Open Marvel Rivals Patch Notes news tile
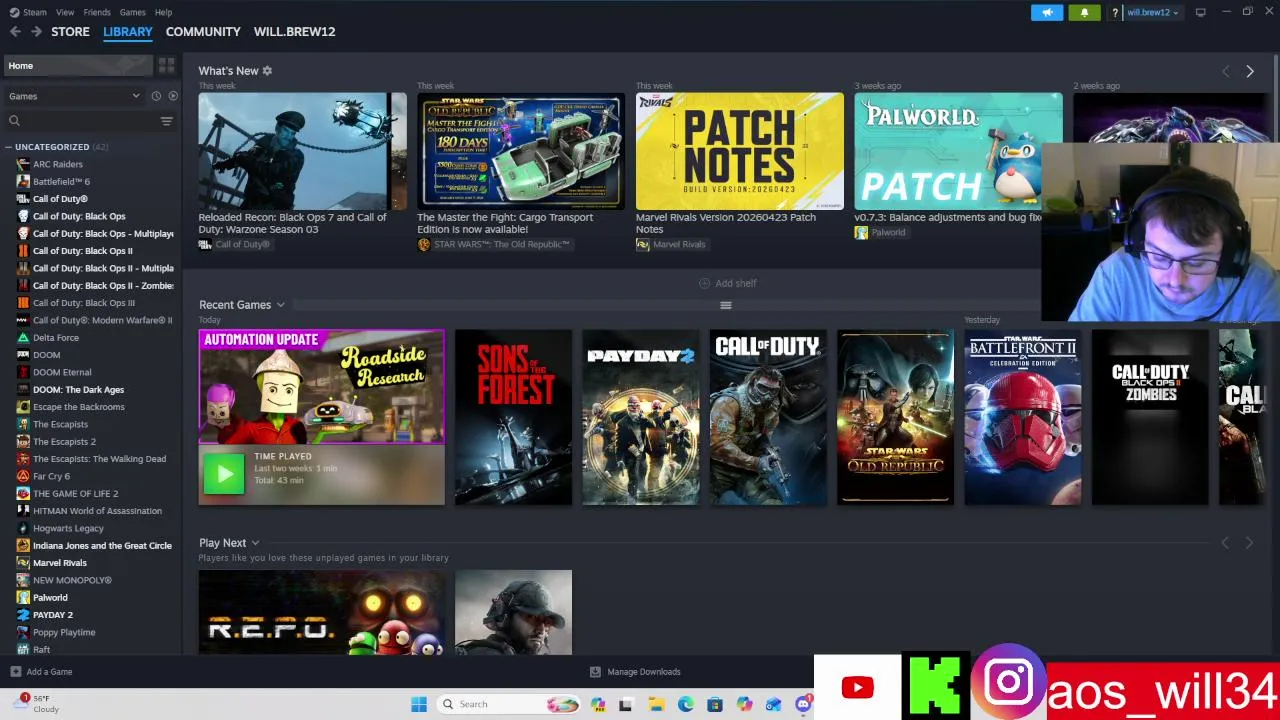Image resolution: width=1280 pixels, height=720 pixels. point(740,151)
